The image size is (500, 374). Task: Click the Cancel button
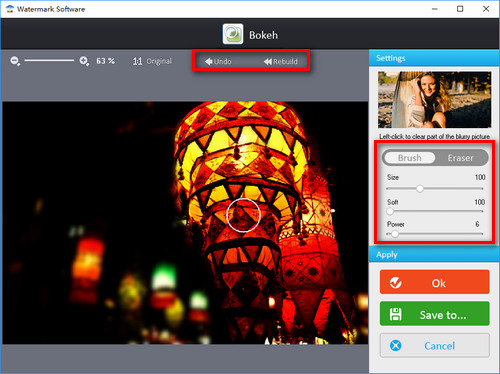pyautogui.click(x=435, y=346)
